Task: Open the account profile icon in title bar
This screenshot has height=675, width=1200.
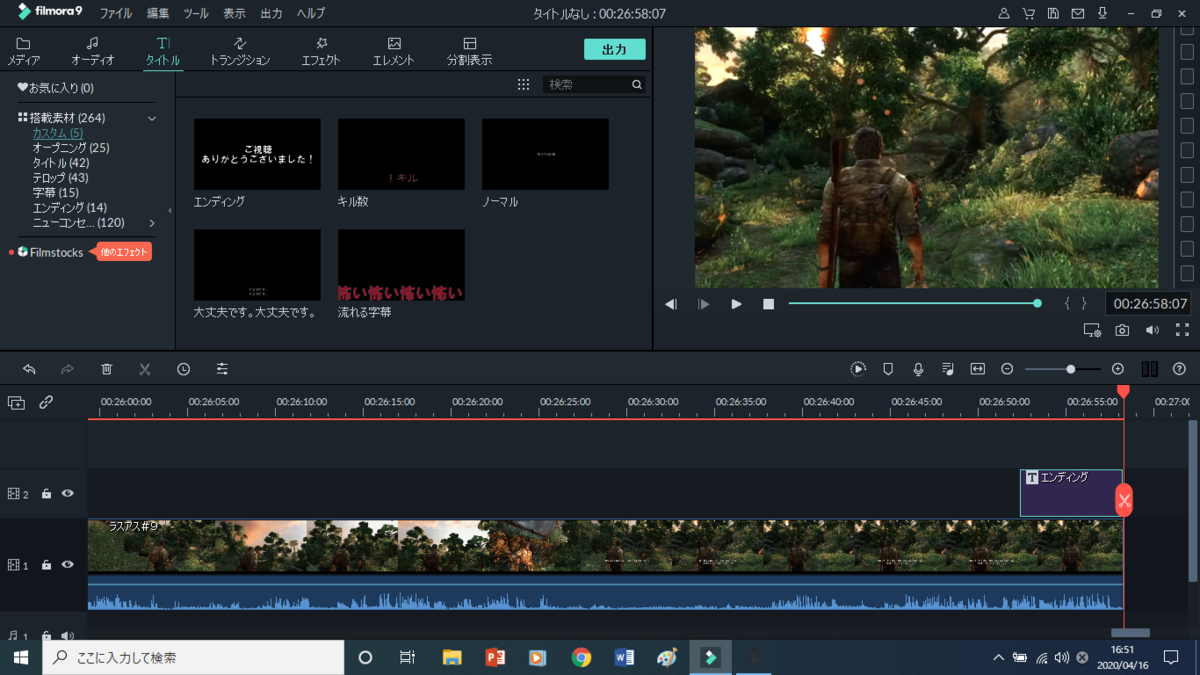Action: click(1004, 14)
